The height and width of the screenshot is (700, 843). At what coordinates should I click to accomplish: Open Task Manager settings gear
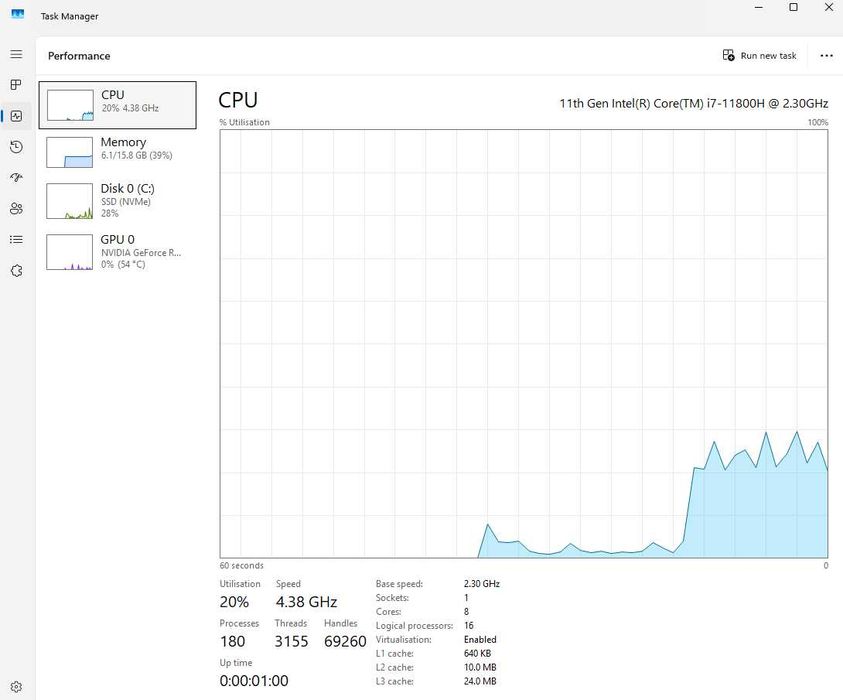[16, 687]
